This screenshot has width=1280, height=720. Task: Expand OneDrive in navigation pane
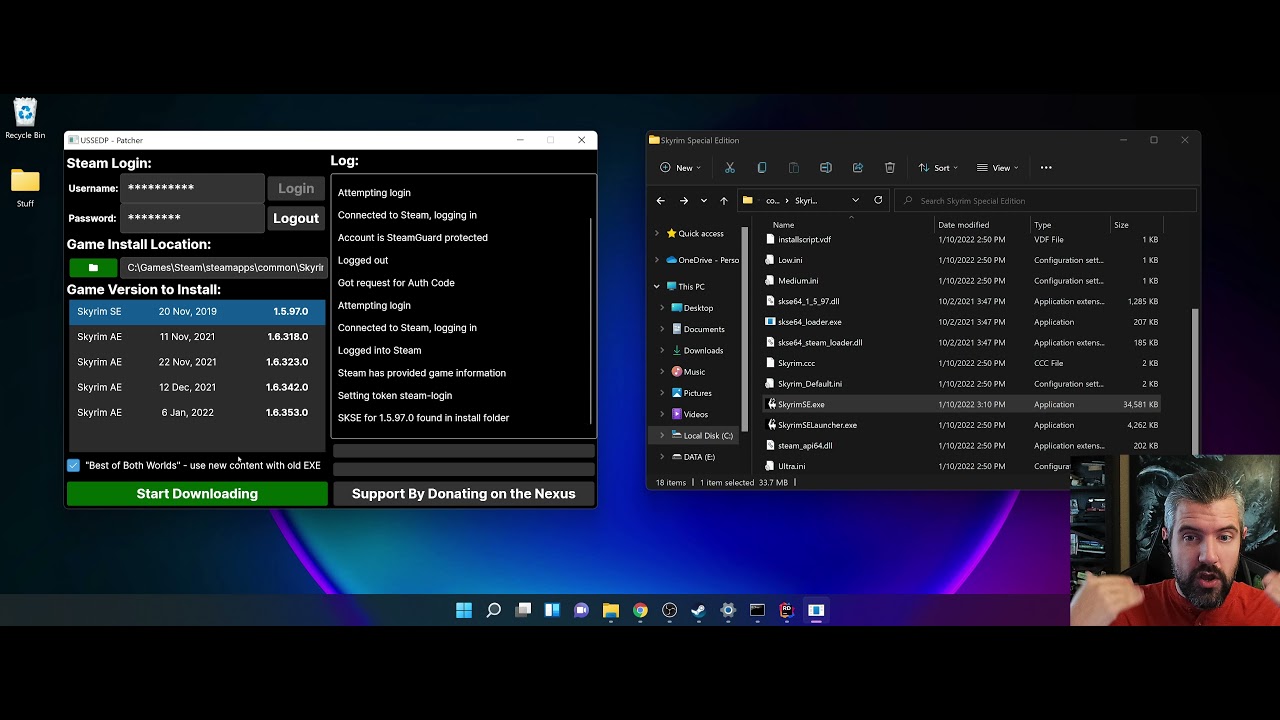click(657, 260)
